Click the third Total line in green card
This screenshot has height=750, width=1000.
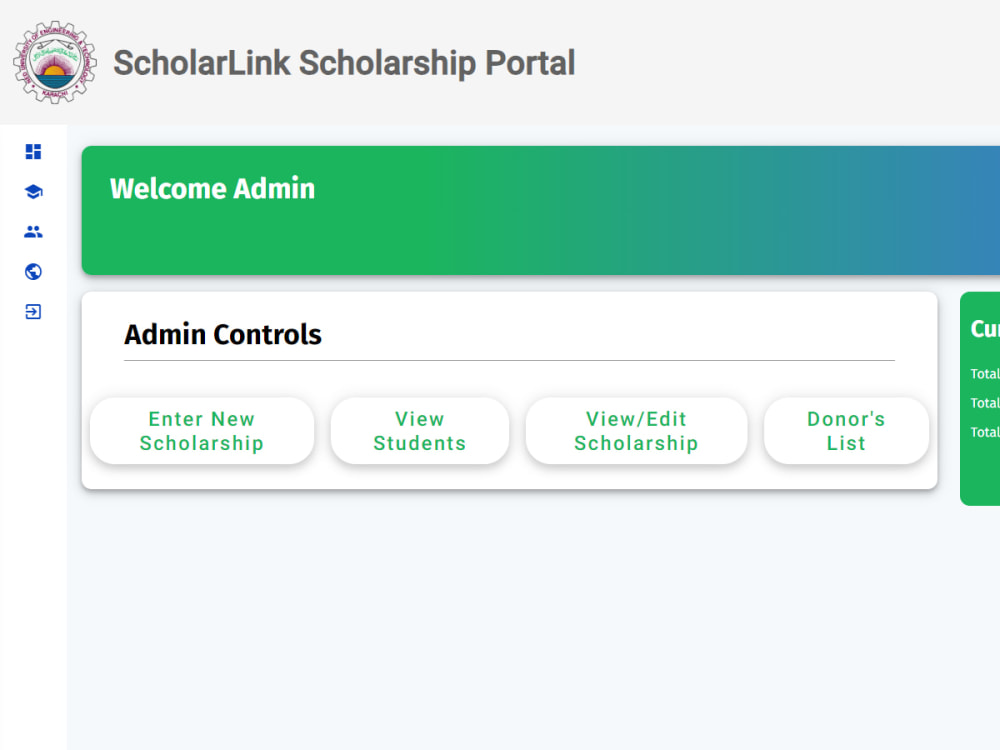(985, 432)
